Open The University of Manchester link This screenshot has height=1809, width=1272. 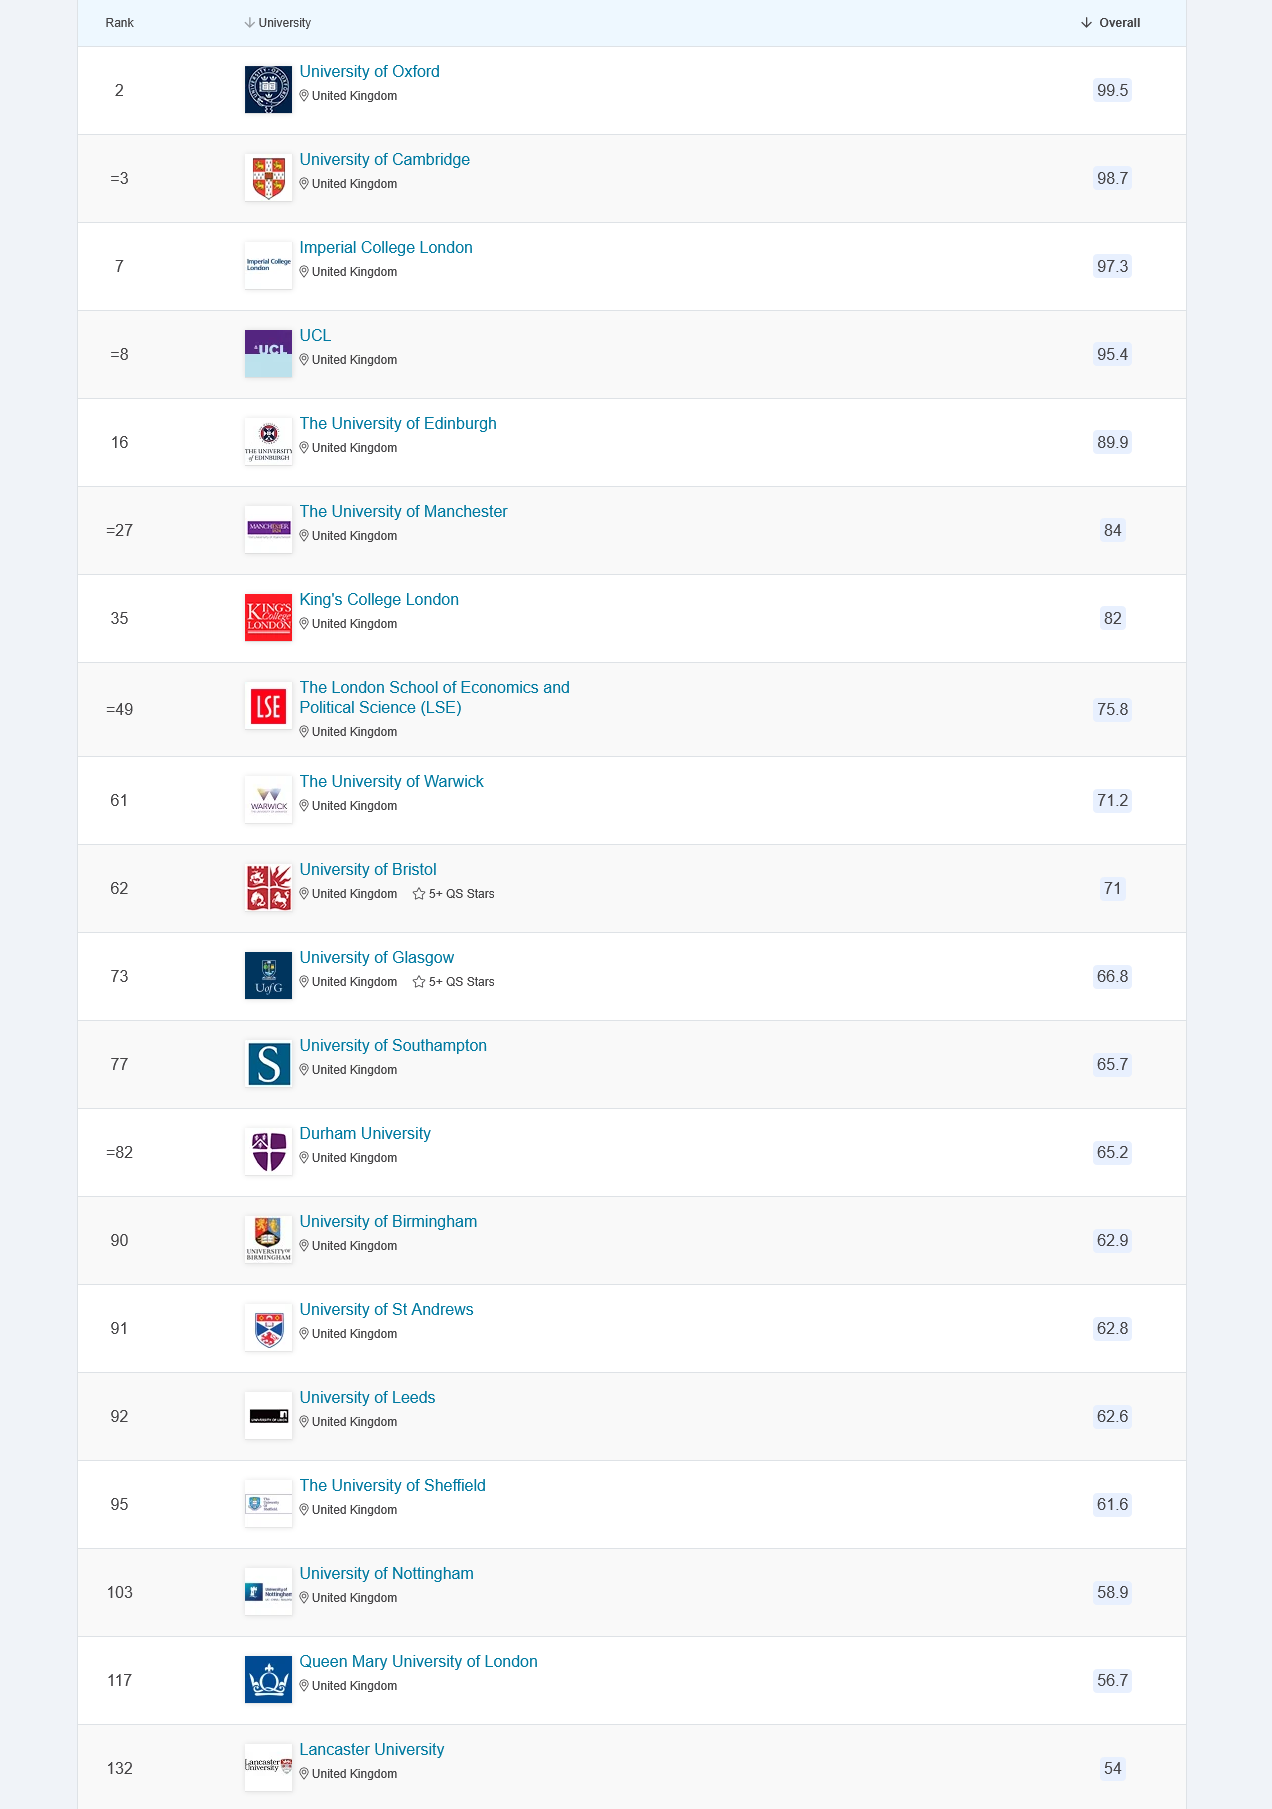click(x=403, y=512)
